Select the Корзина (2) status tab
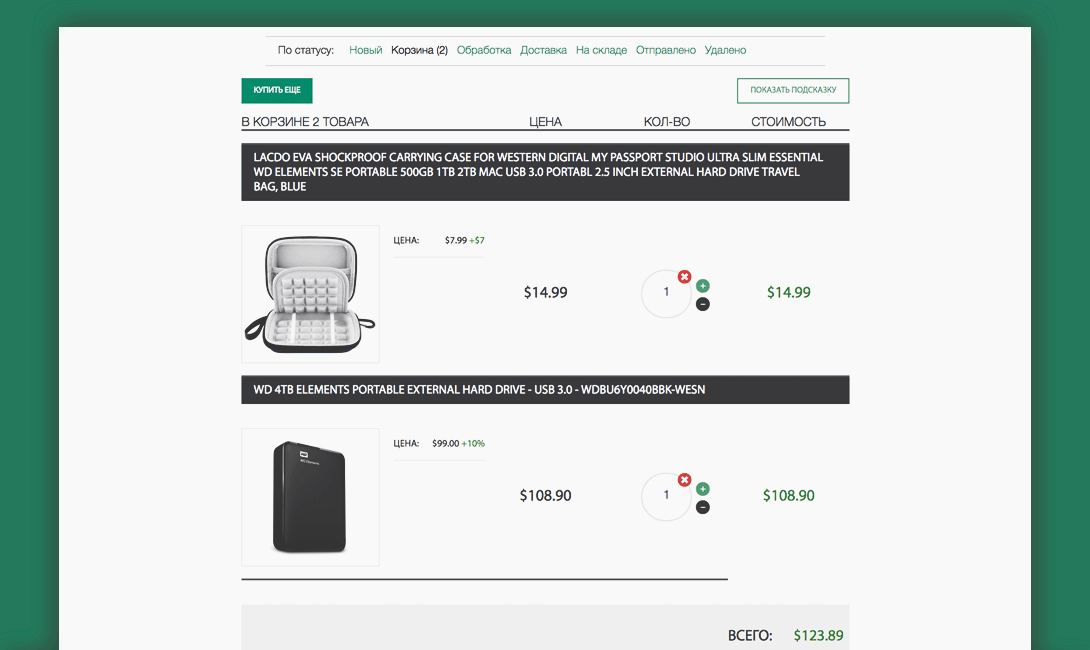Viewport: 1090px width, 650px height. [419, 50]
